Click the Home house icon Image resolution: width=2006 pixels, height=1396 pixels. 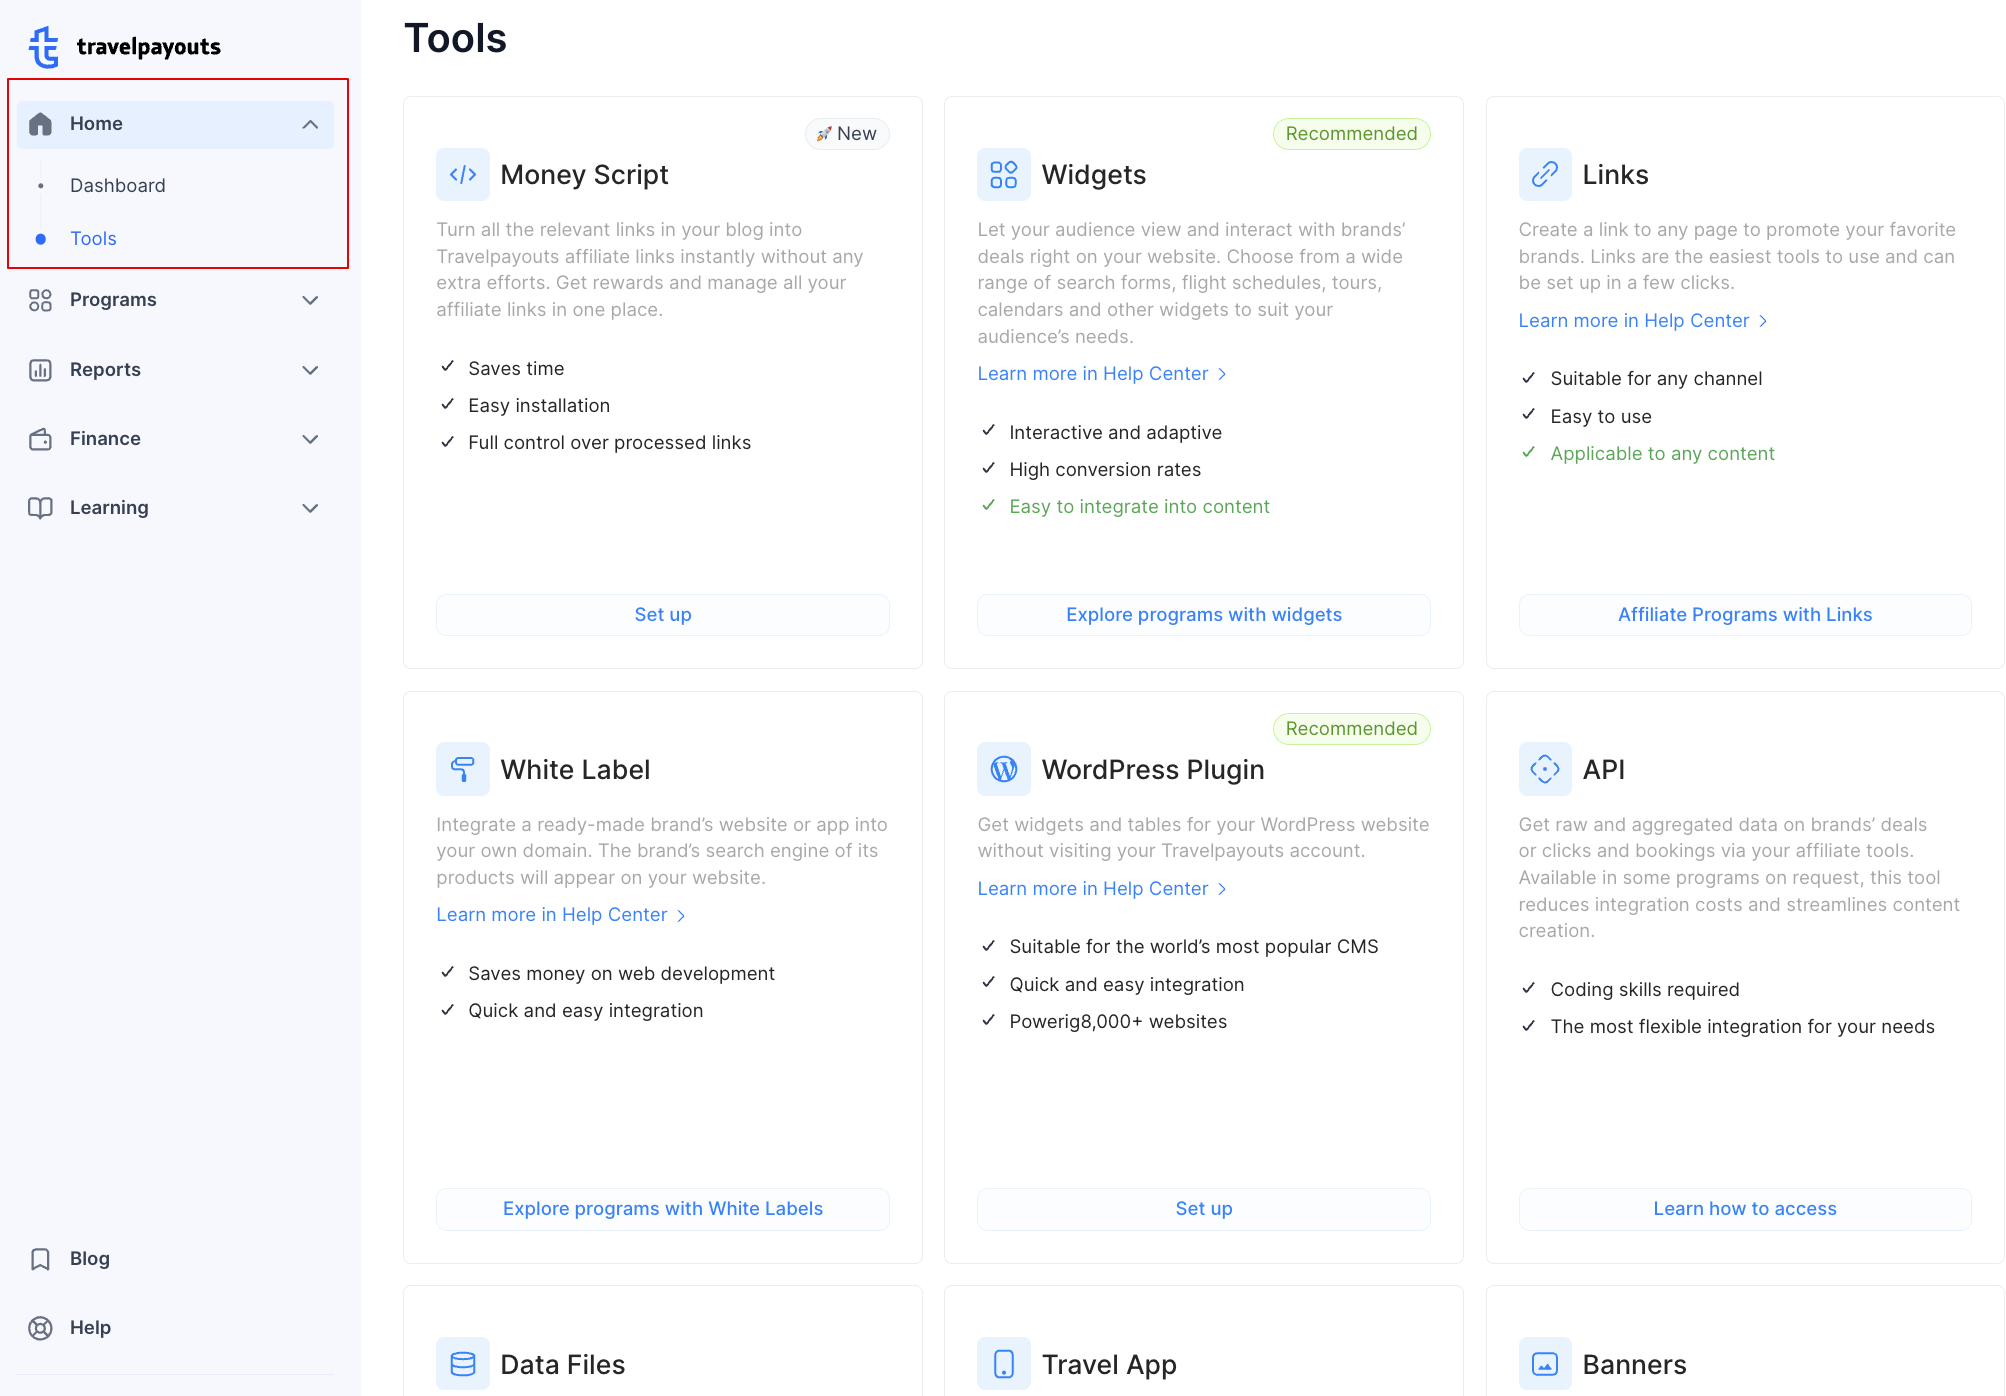click(x=40, y=124)
